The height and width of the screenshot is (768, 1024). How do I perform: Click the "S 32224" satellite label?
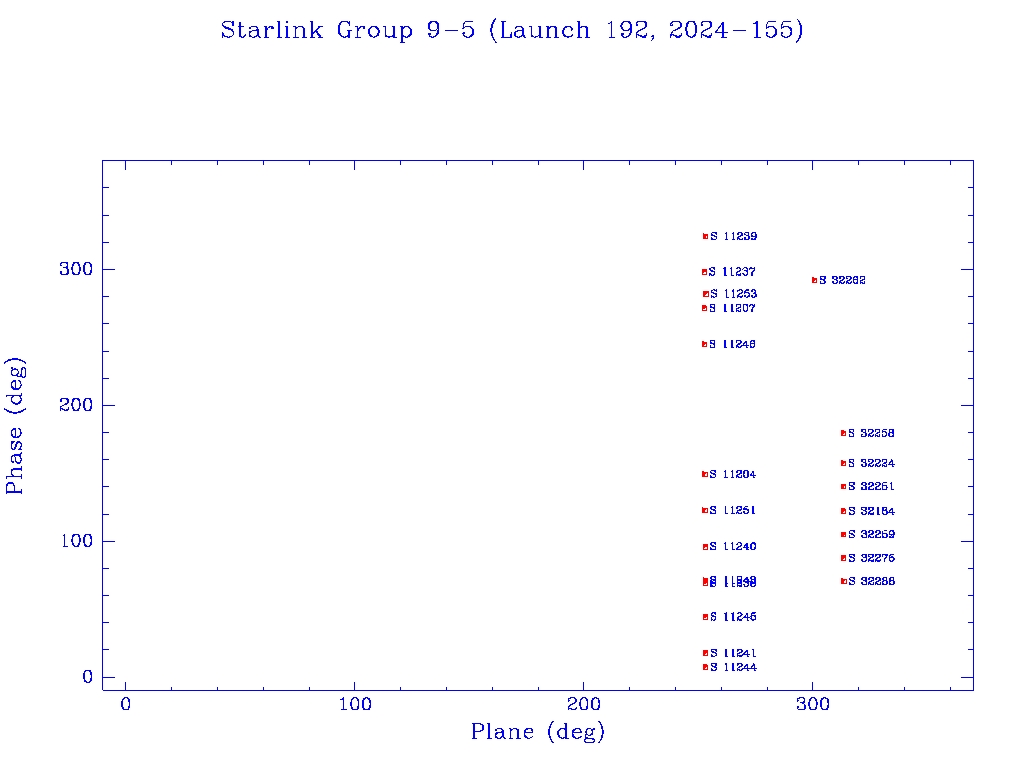point(871,464)
